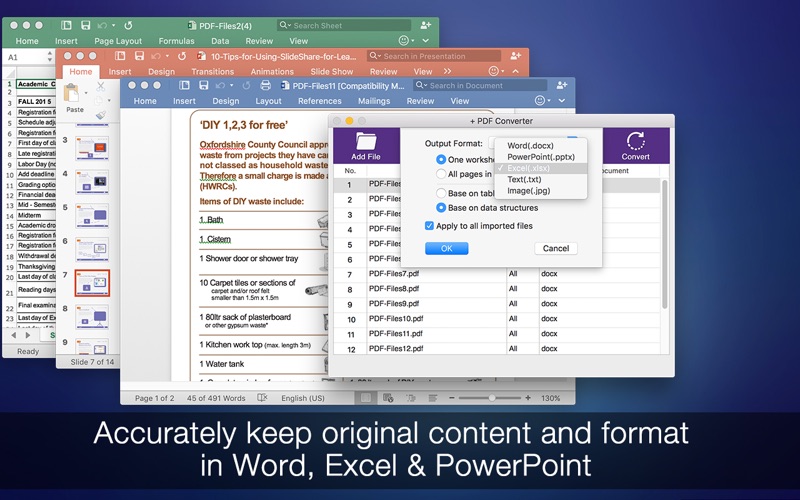Open smiley feedback dropdown in PowerPoint window

coord(496,71)
